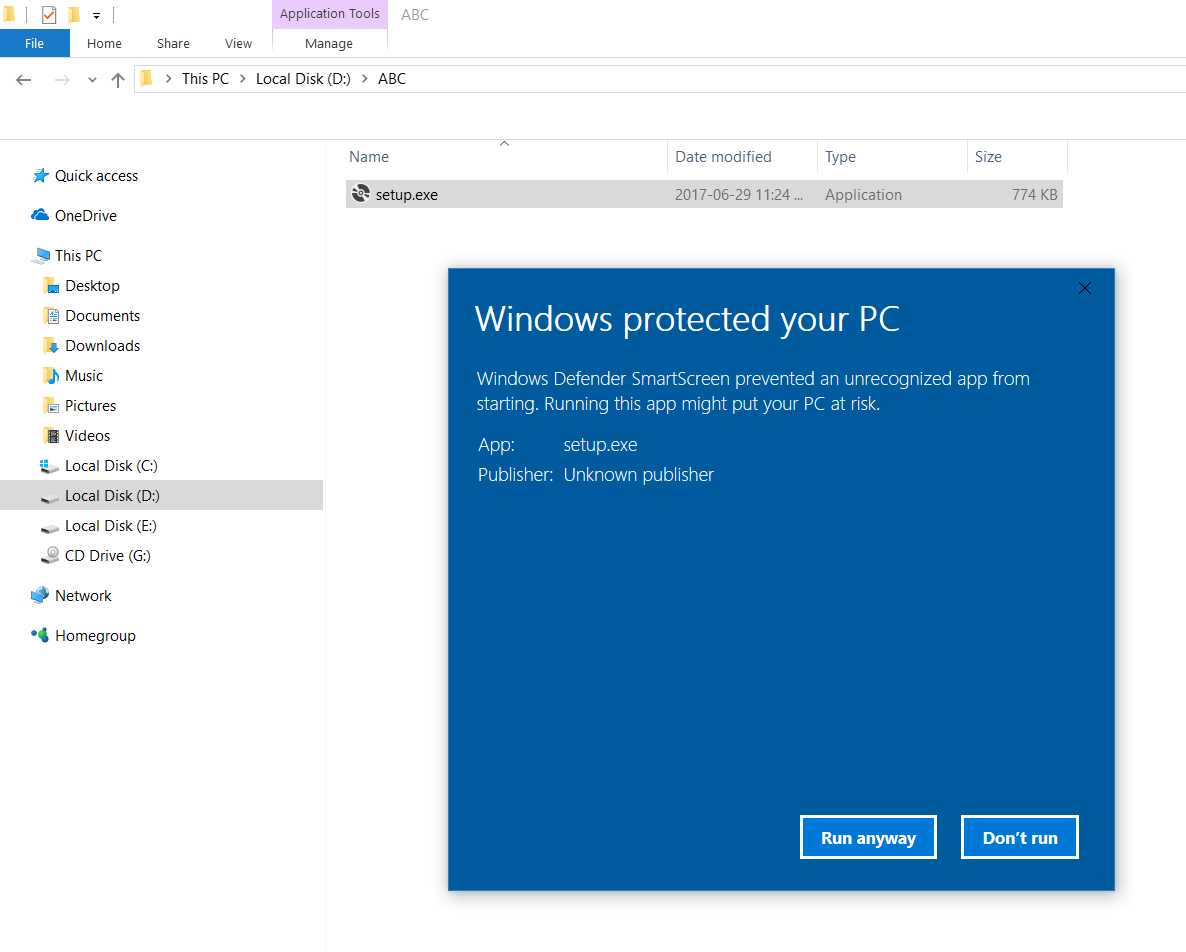
Task: Click the Quick access star icon
Action: click(x=41, y=175)
